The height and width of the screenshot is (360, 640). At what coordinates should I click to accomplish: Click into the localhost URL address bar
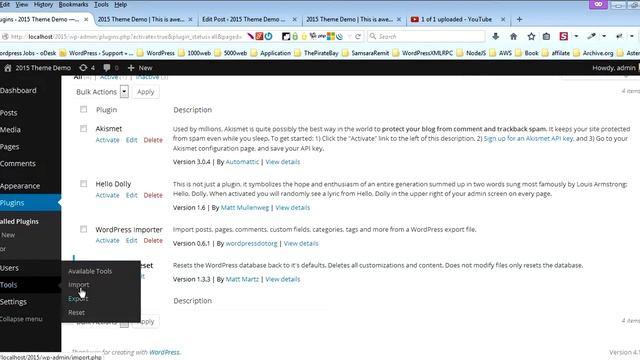[127, 36]
